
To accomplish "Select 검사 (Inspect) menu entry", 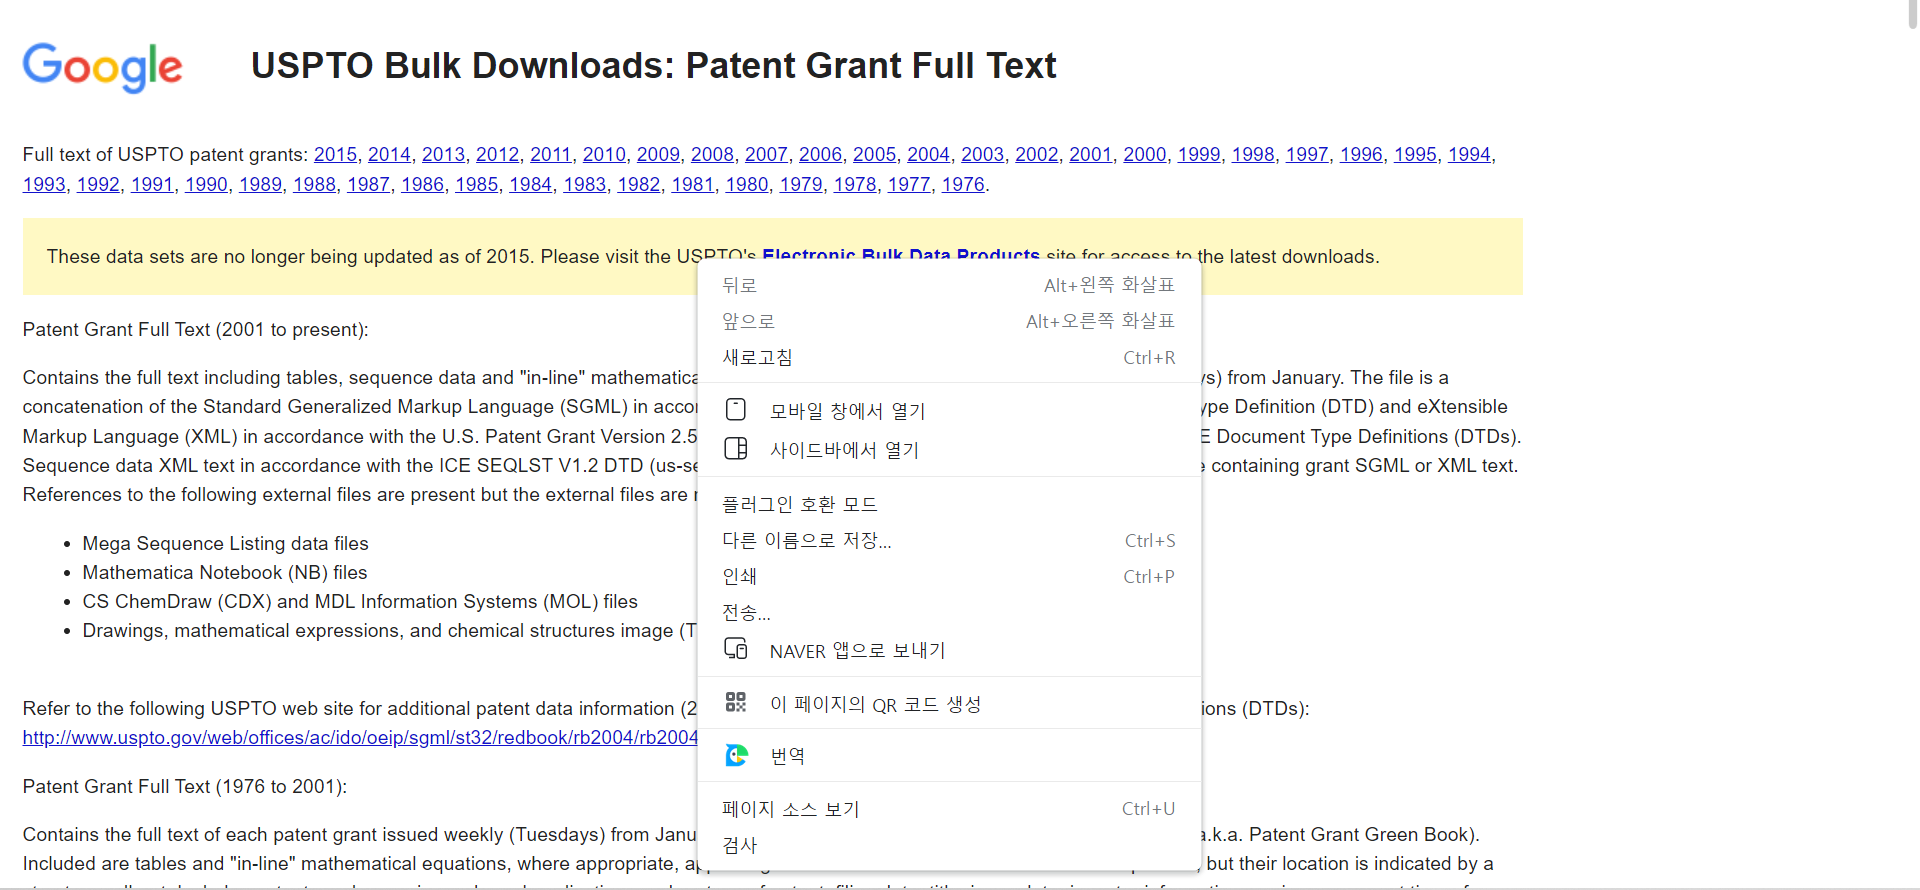I will point(949,844).
